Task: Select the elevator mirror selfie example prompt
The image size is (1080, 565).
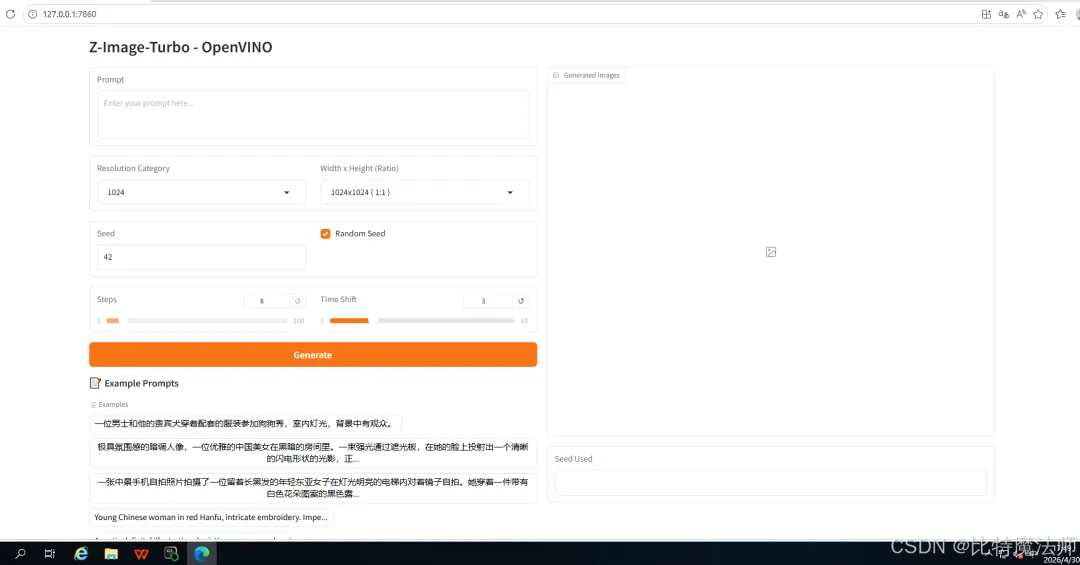Action: (x=313, y=488)
